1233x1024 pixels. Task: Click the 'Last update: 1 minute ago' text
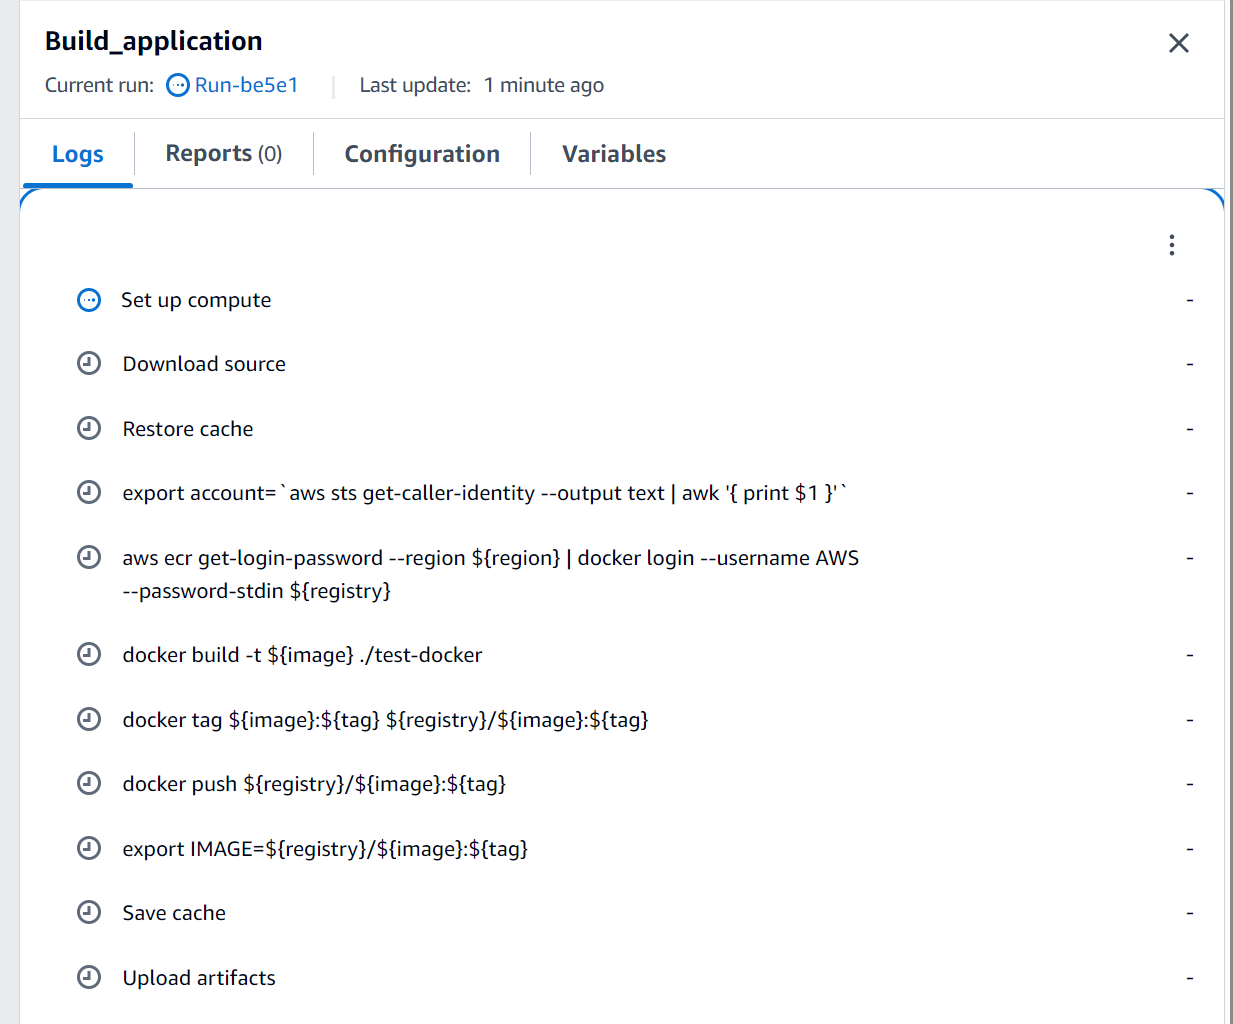[482, 85]
